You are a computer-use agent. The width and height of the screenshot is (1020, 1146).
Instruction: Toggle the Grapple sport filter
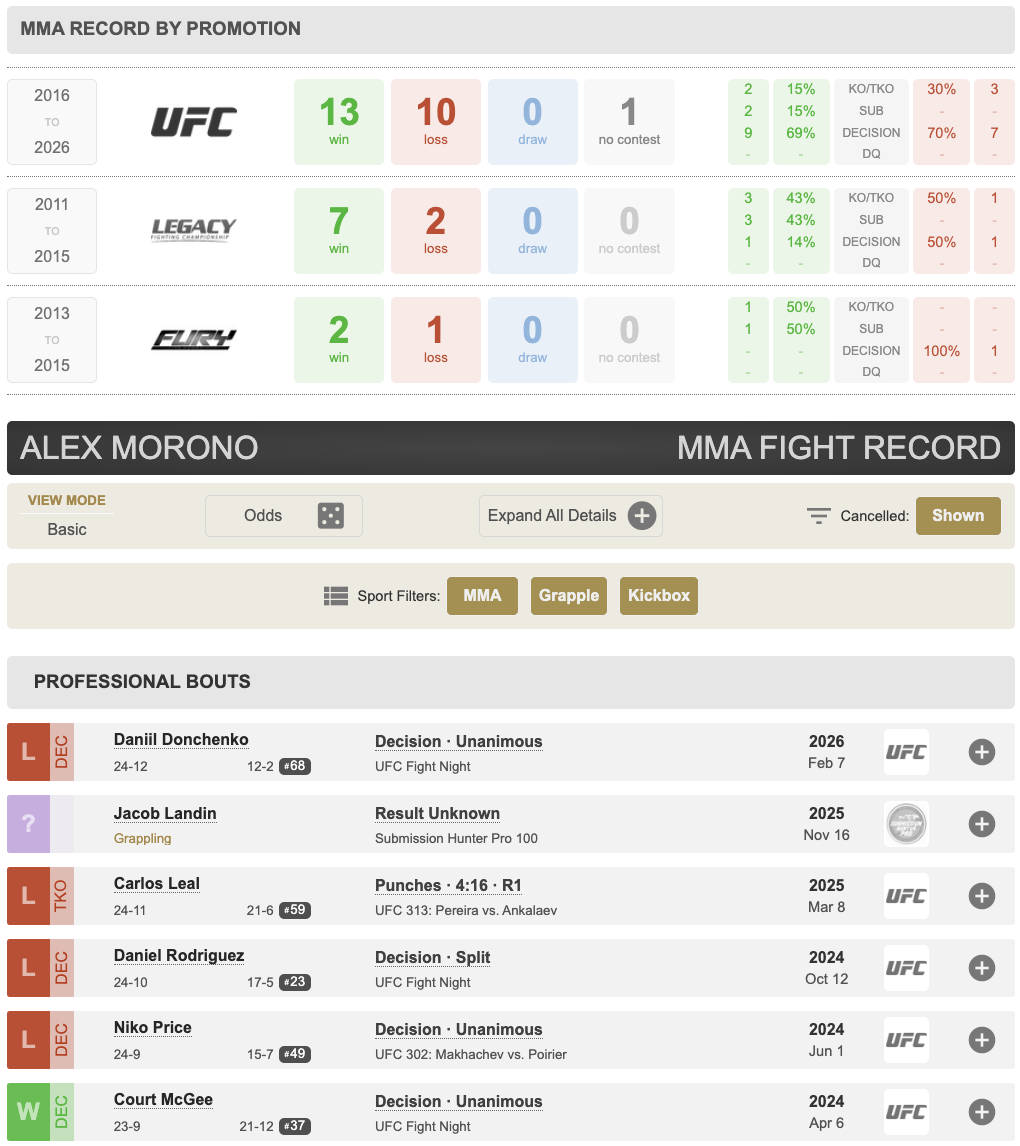point(568,596)
